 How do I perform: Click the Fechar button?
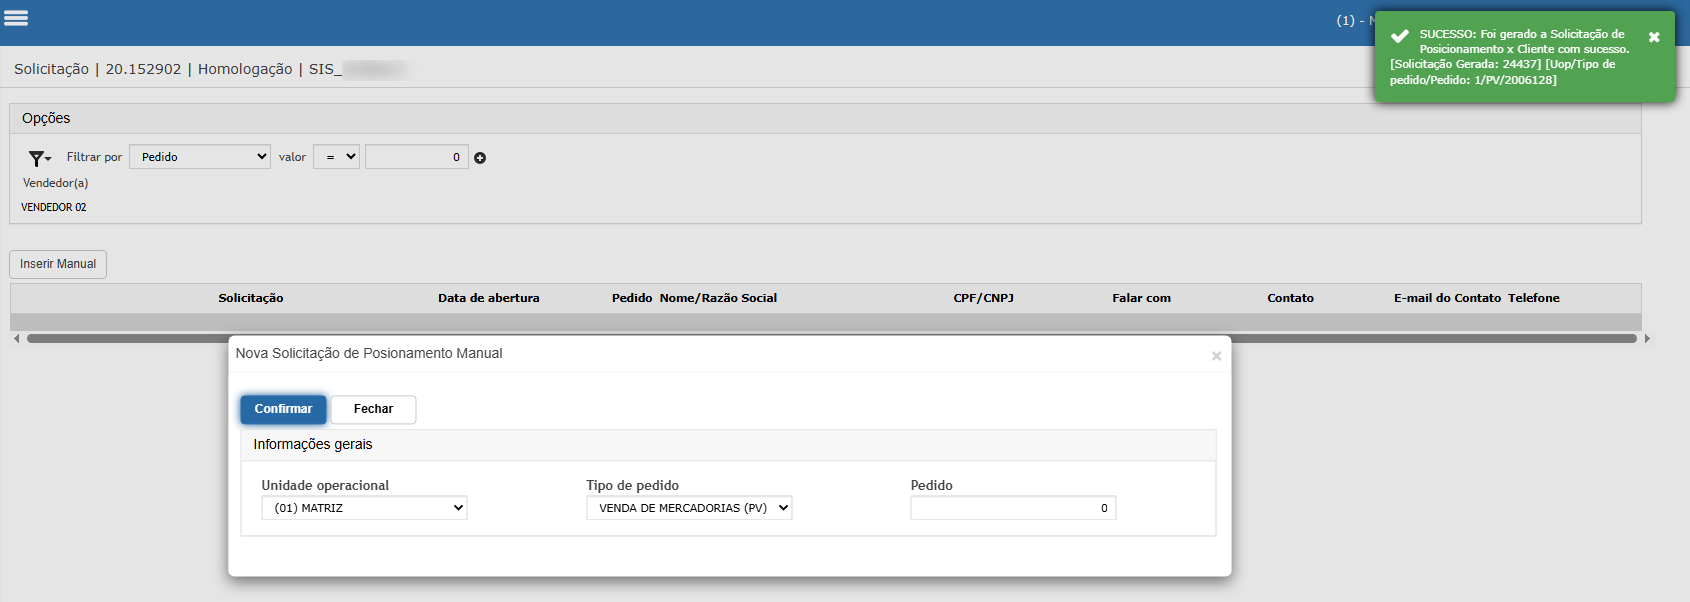tap(373, 409)
